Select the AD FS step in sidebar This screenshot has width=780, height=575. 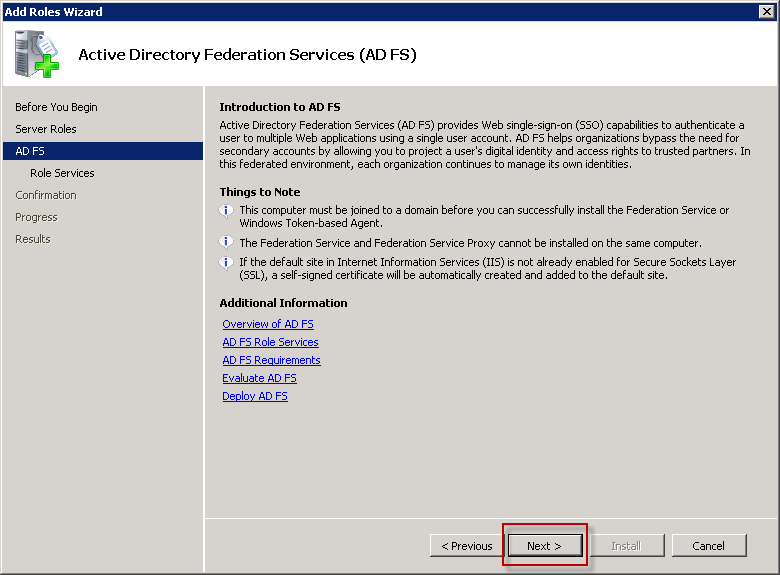pyautogui.click(x=103, y=151)
